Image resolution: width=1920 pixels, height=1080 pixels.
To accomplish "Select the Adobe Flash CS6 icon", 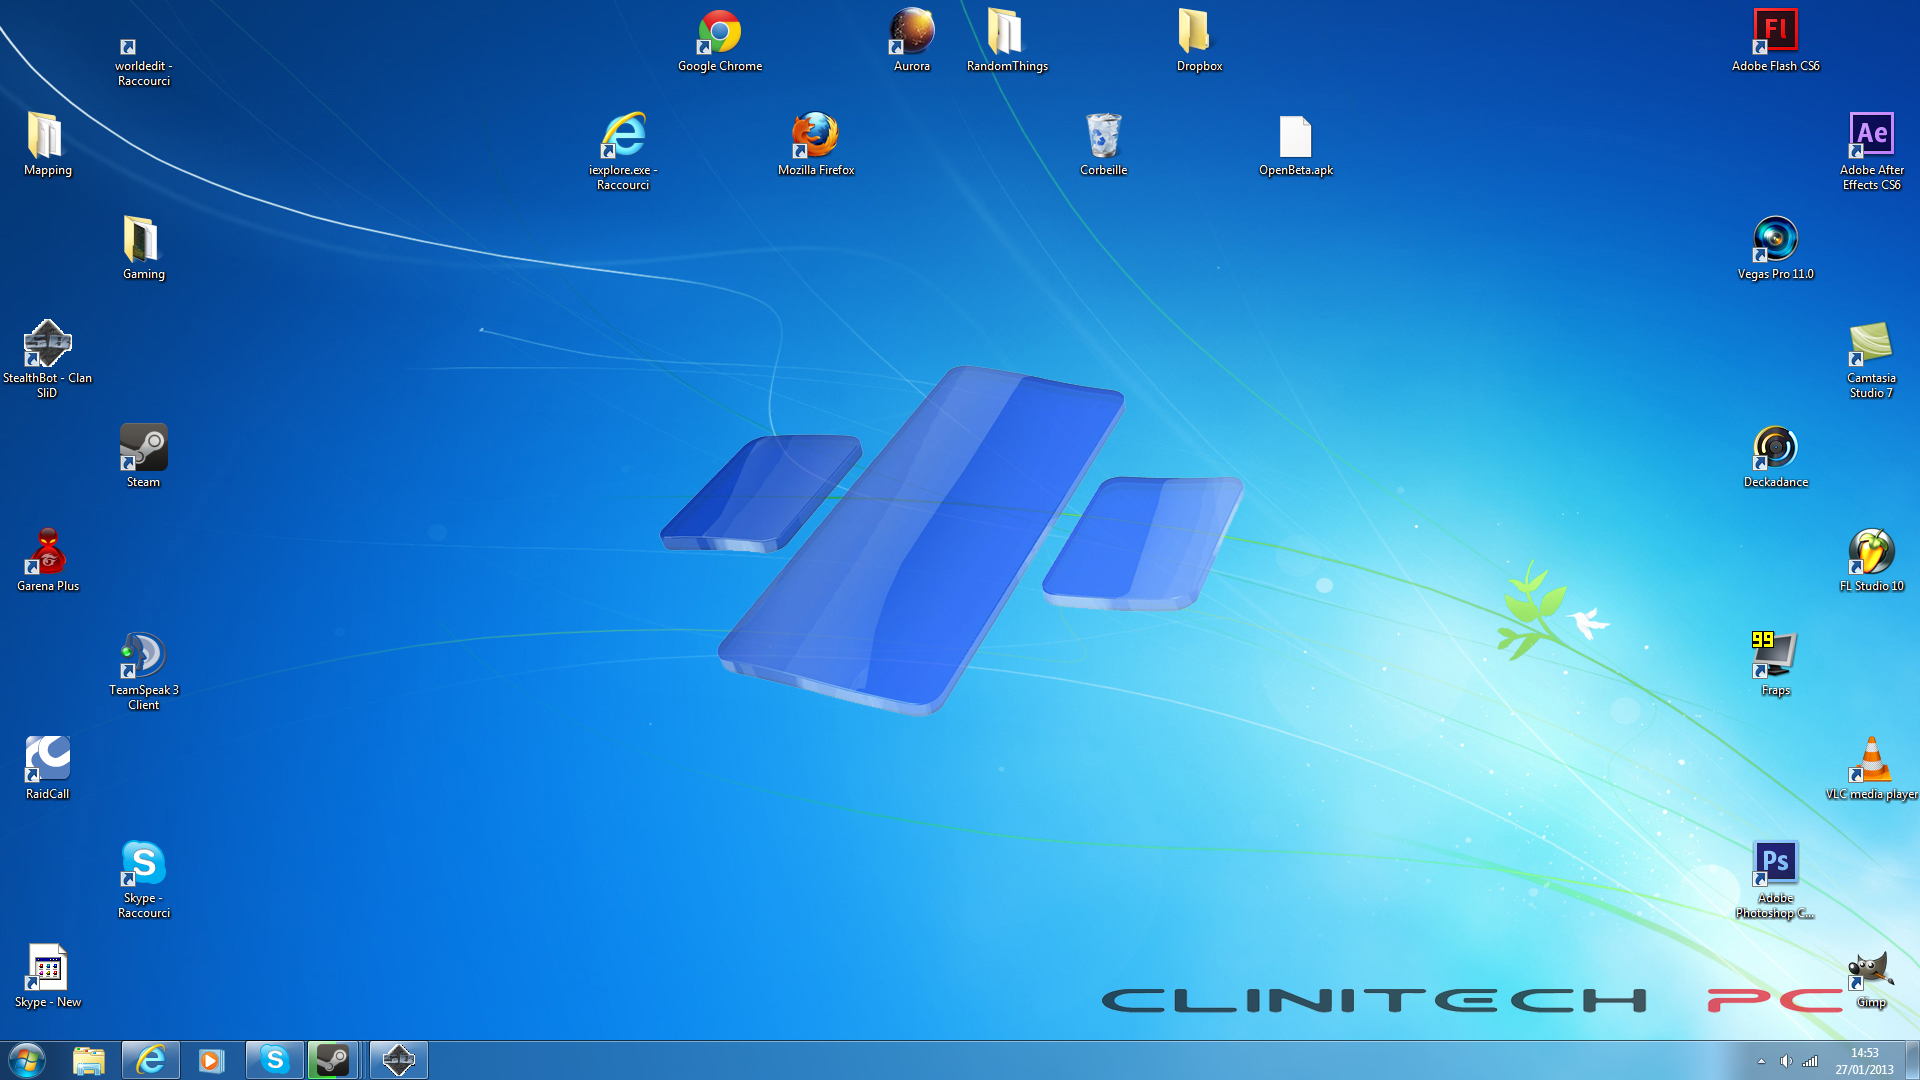I will click(x=1776, y=41).
